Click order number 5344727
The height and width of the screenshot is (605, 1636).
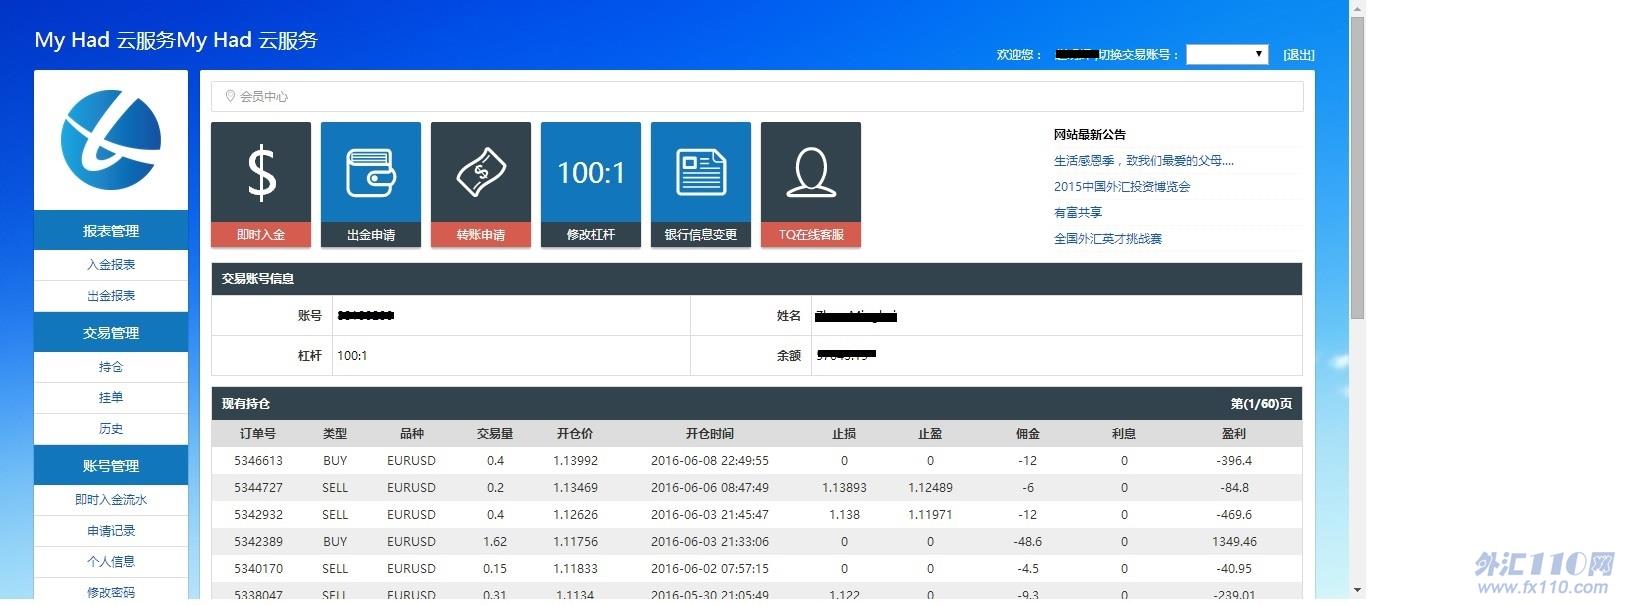pos(258,488)
